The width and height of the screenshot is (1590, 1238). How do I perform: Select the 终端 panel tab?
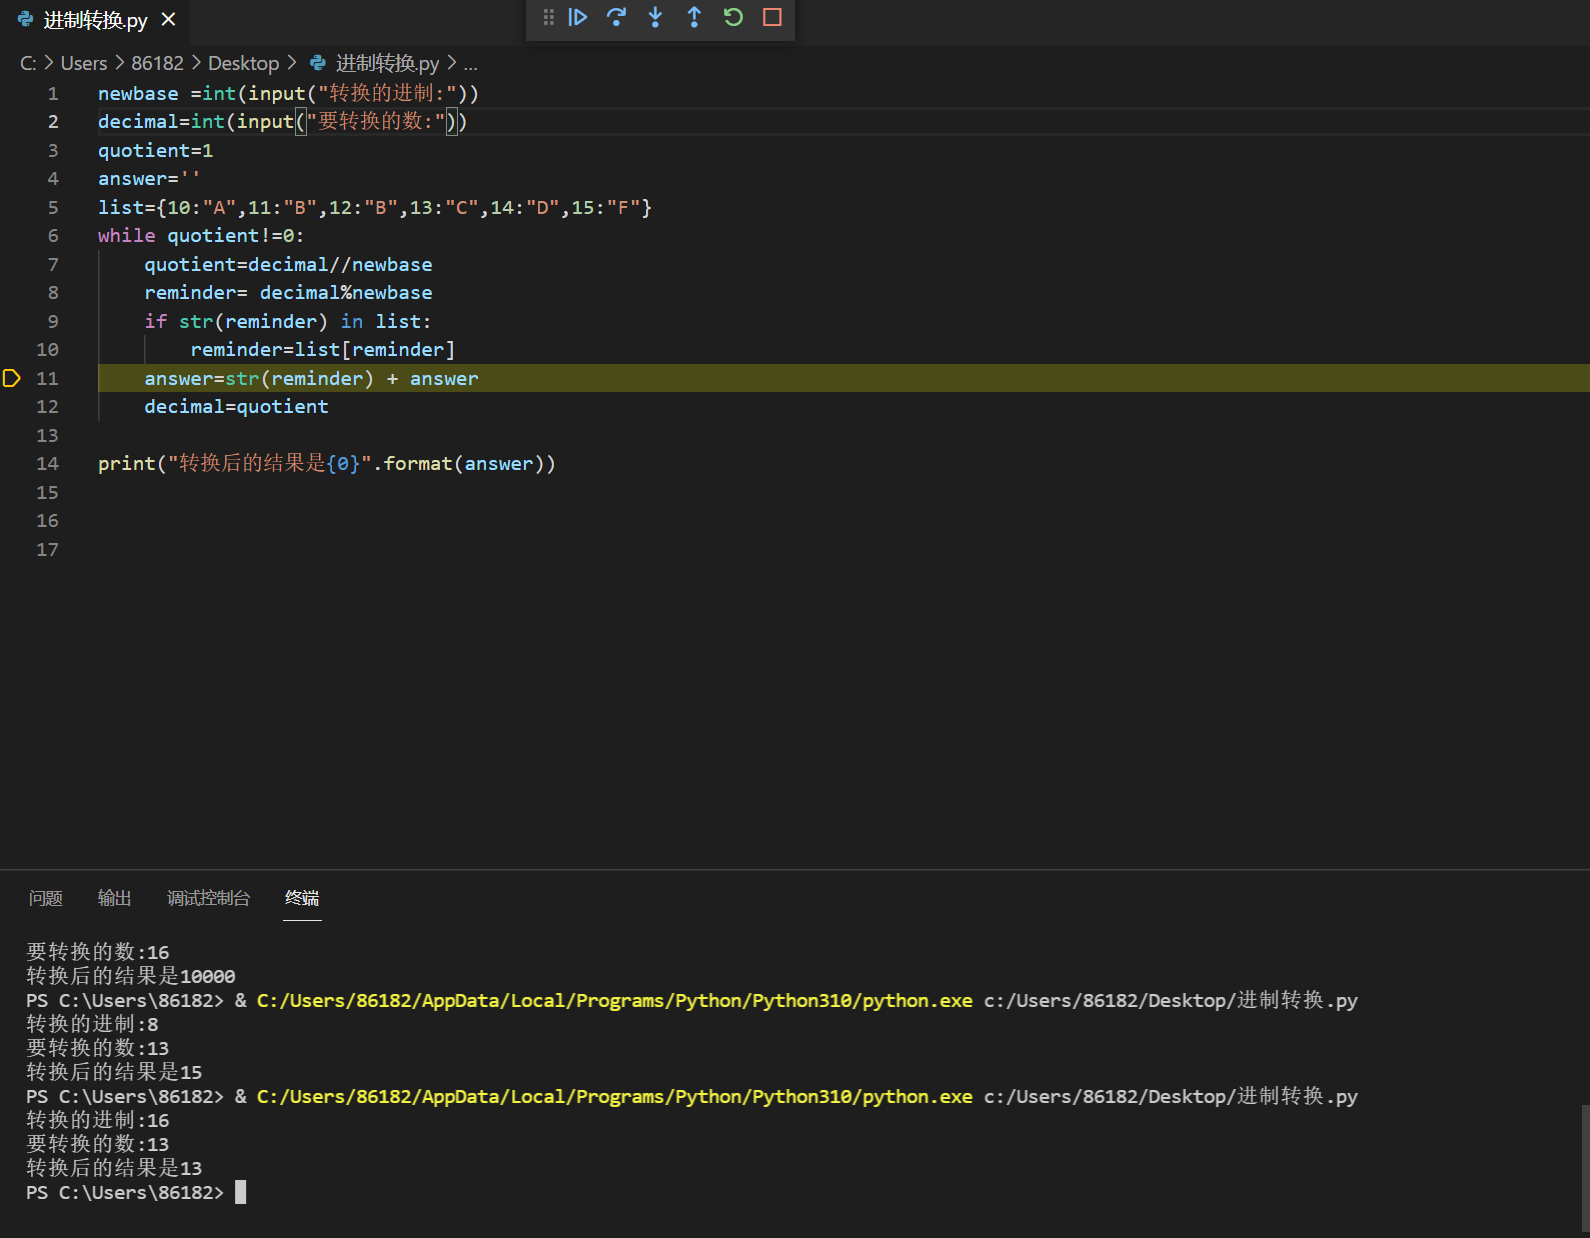[x=302, y=898]
